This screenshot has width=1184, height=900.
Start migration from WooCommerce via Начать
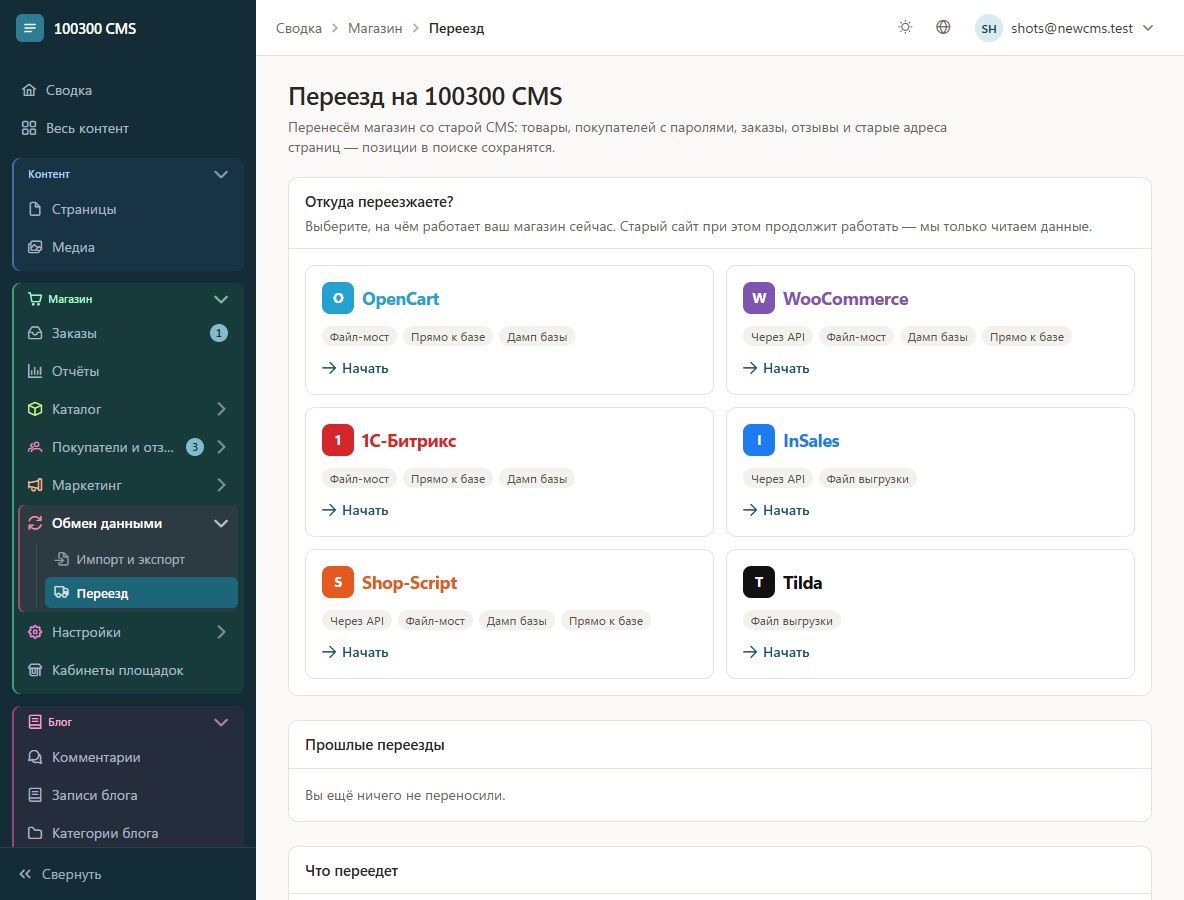coord(776,368)
